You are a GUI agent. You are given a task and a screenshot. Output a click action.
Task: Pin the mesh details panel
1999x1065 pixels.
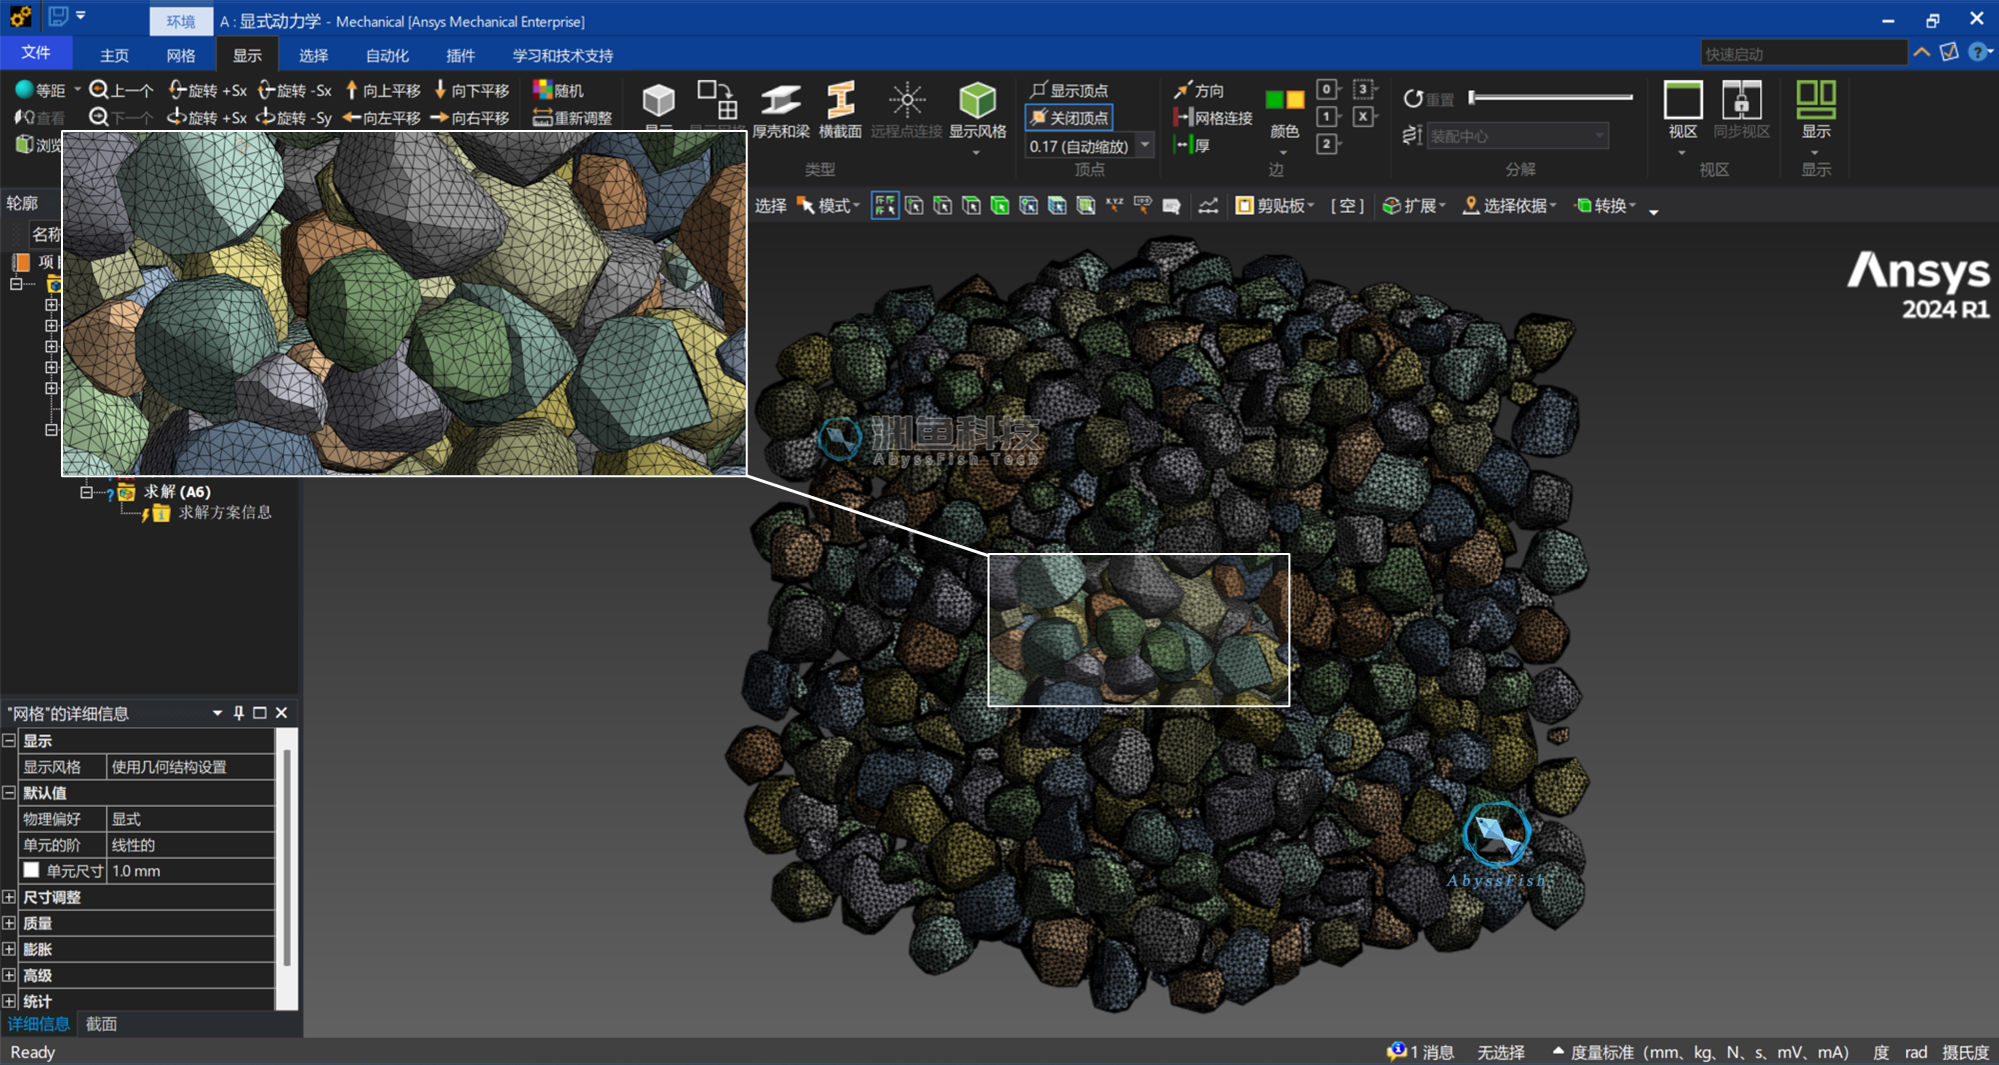[x=238, y=713]
